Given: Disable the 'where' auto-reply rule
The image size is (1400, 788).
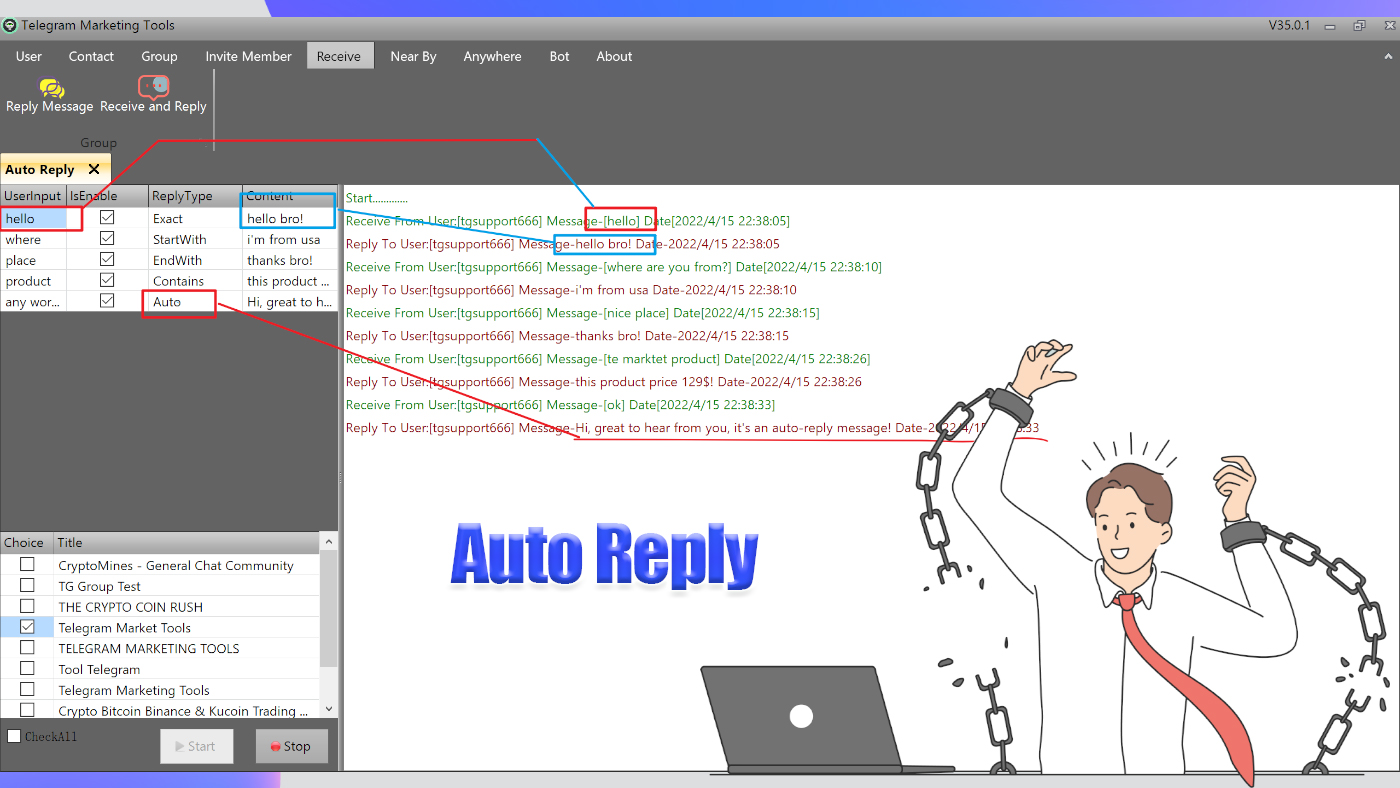Looking at the screenshot, I should pos(108,238).
